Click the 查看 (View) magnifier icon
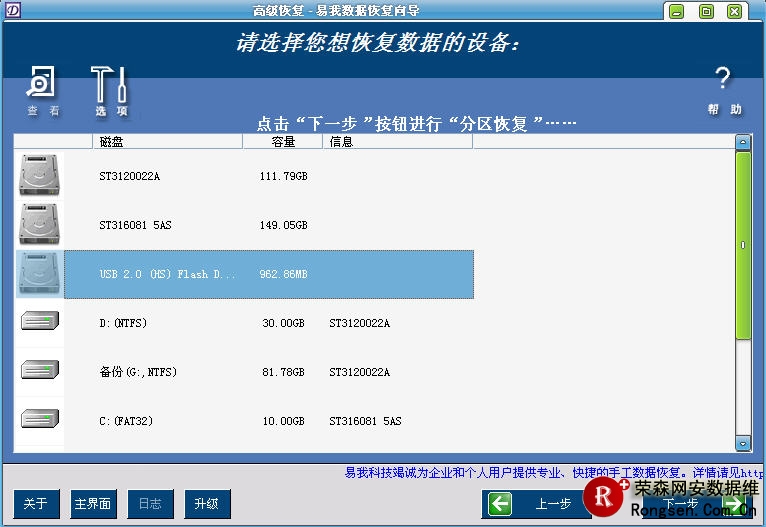The image size is (766, 527). (x=42, y=84)
